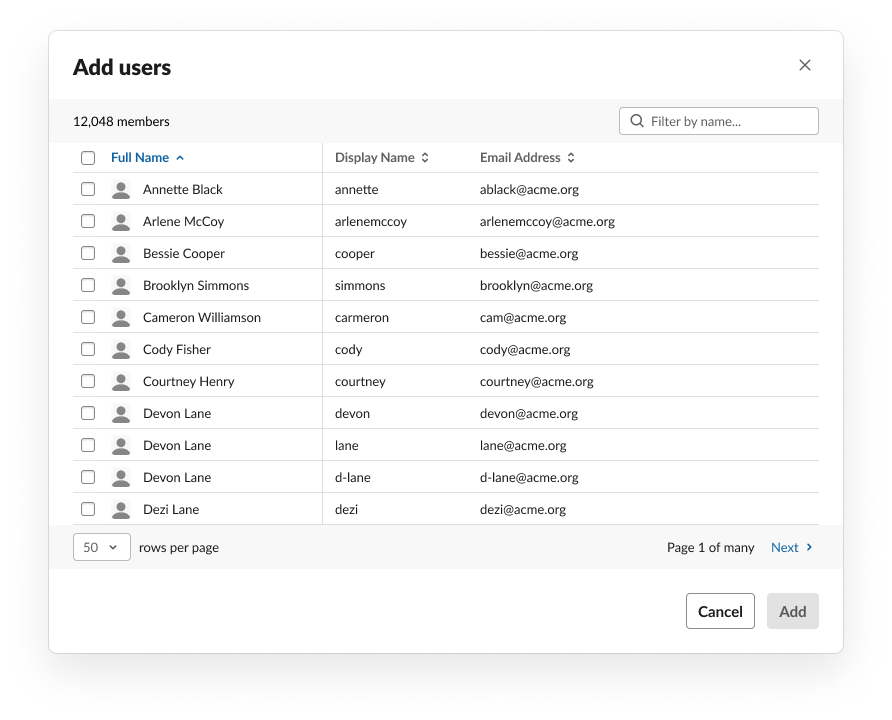
Task: Click the Add button
Action: point(792,612)
